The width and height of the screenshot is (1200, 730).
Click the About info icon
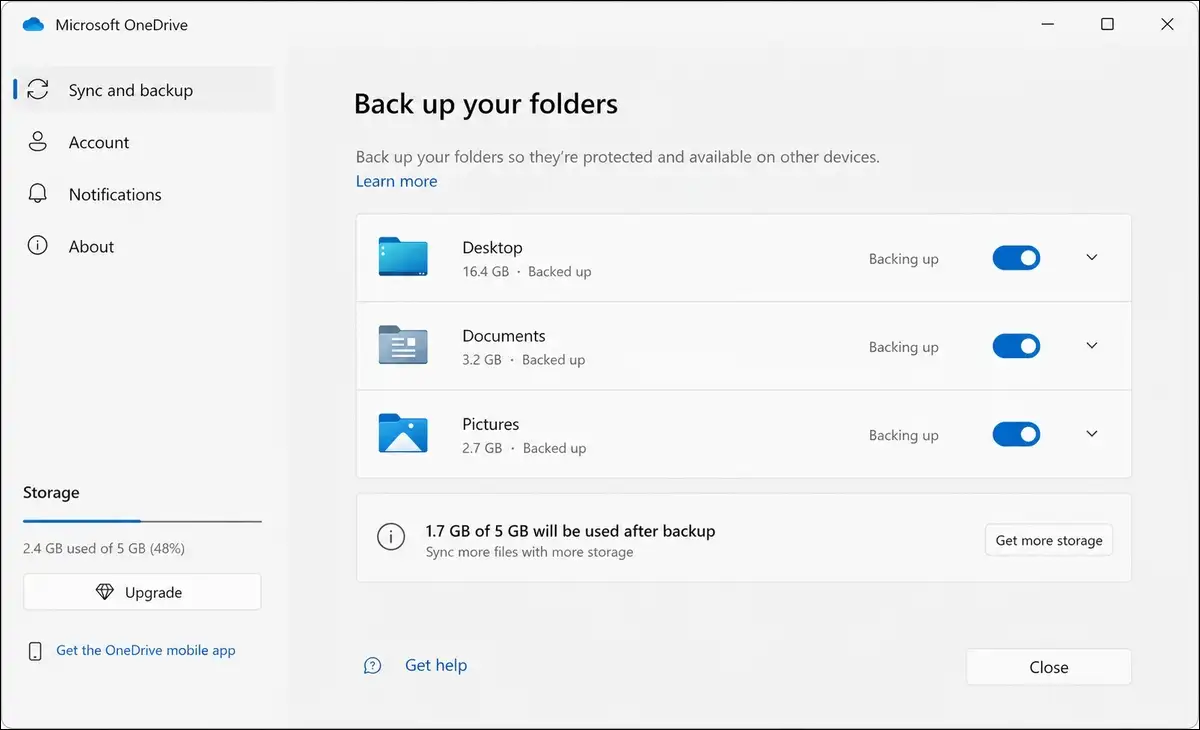click(x=38, y=246)
